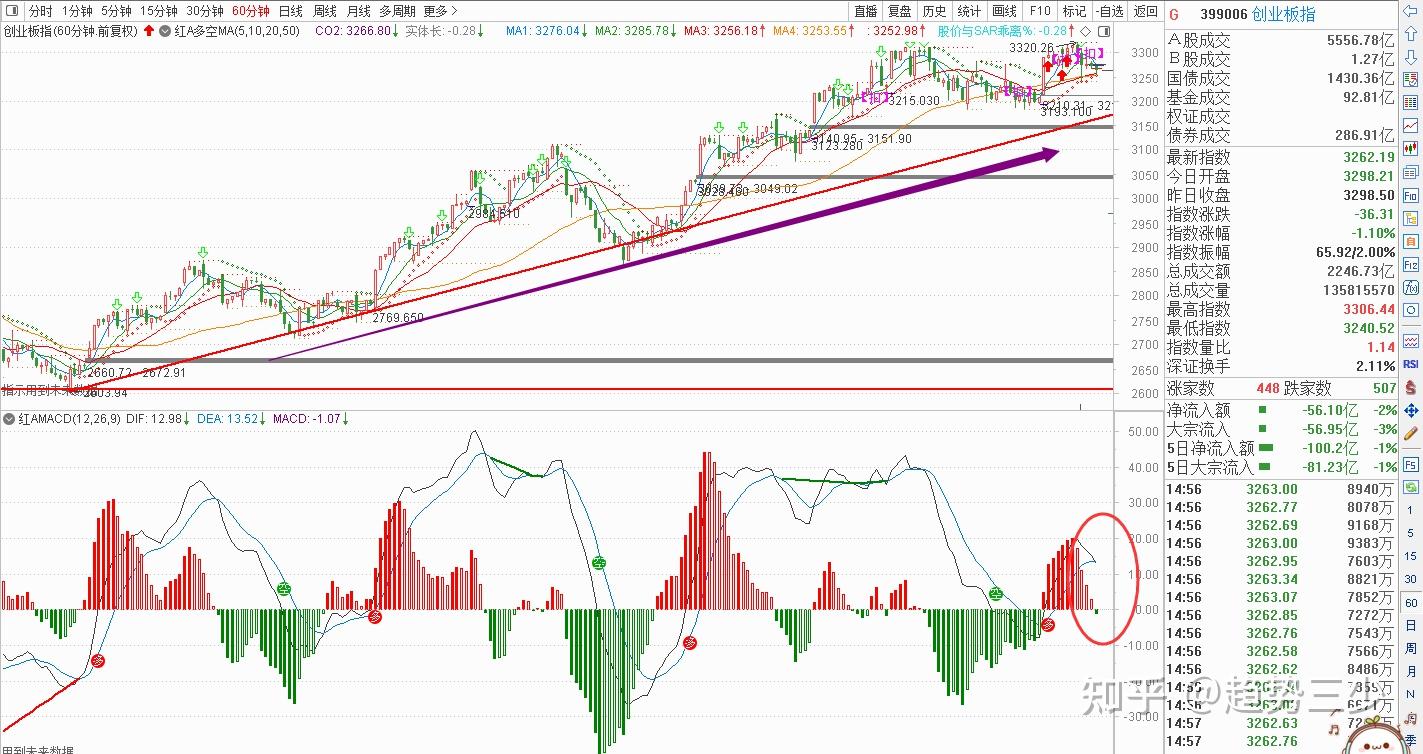Click the diamond icon in main chart header
1423x754 pixels.
[1087, 31]
